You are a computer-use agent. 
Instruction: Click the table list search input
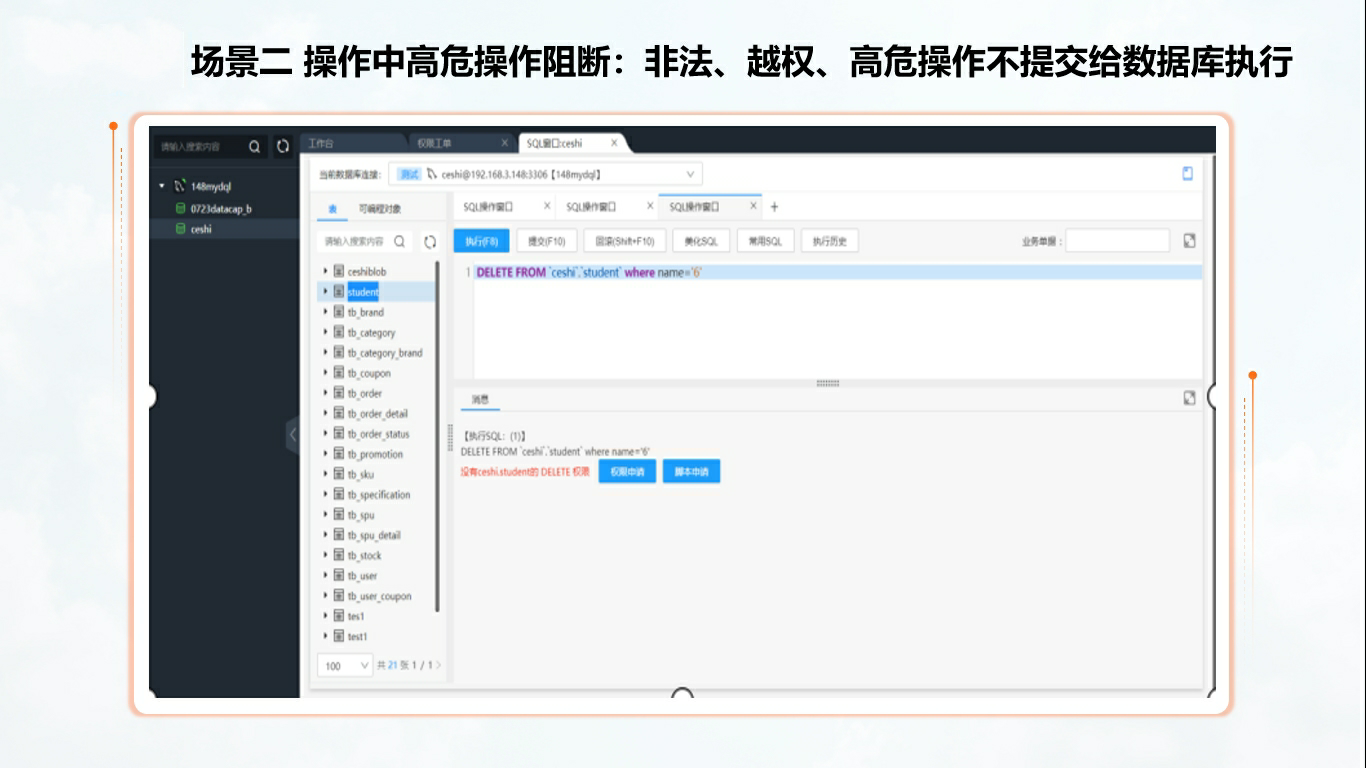(x=354, y=241)
